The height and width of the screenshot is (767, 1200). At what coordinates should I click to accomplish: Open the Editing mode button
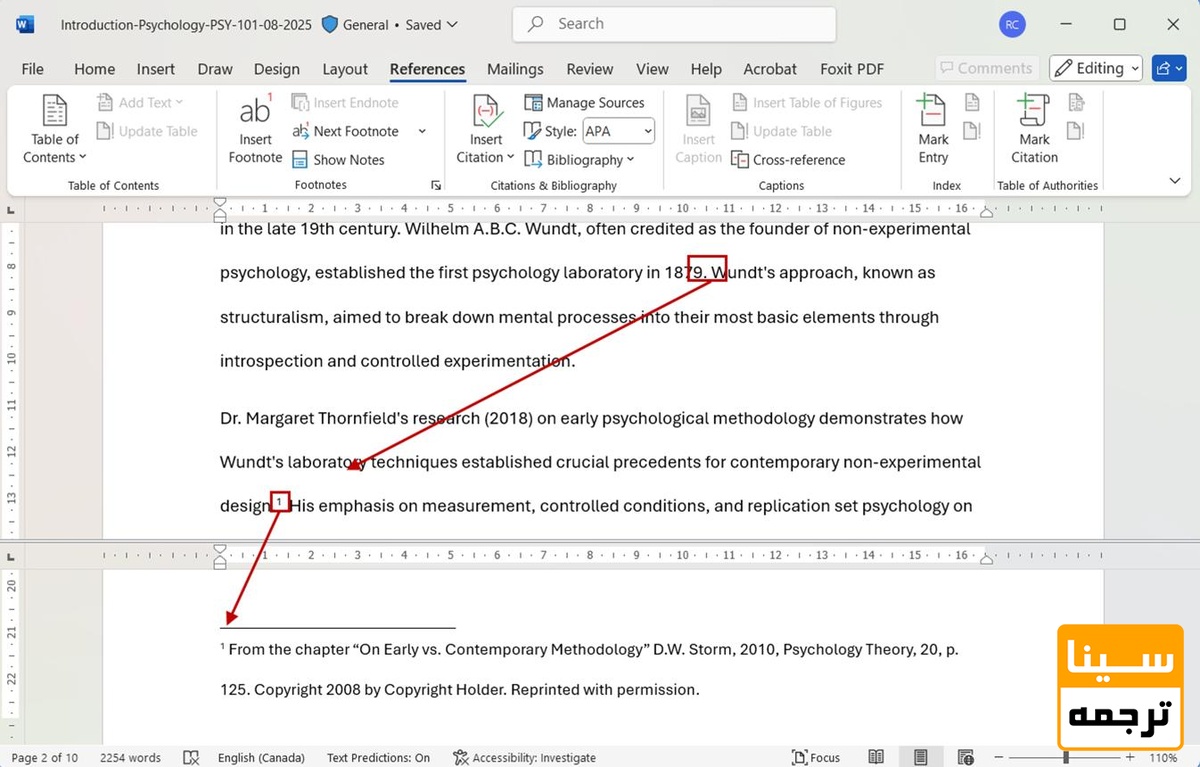coord(1096,68)
